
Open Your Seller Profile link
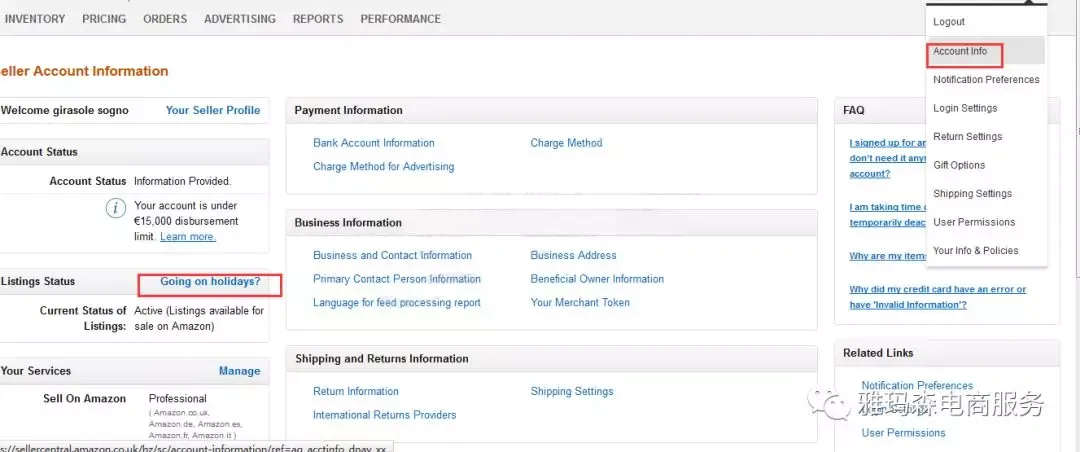[213, 110]
